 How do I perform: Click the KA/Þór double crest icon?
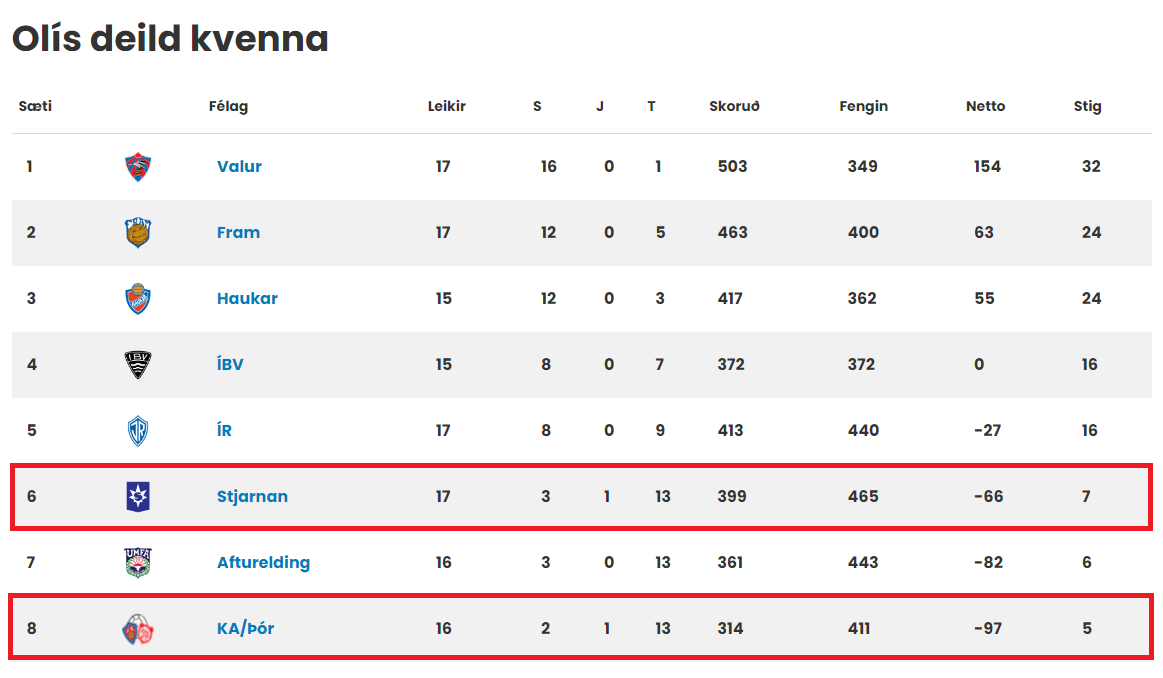pos(138,629)
